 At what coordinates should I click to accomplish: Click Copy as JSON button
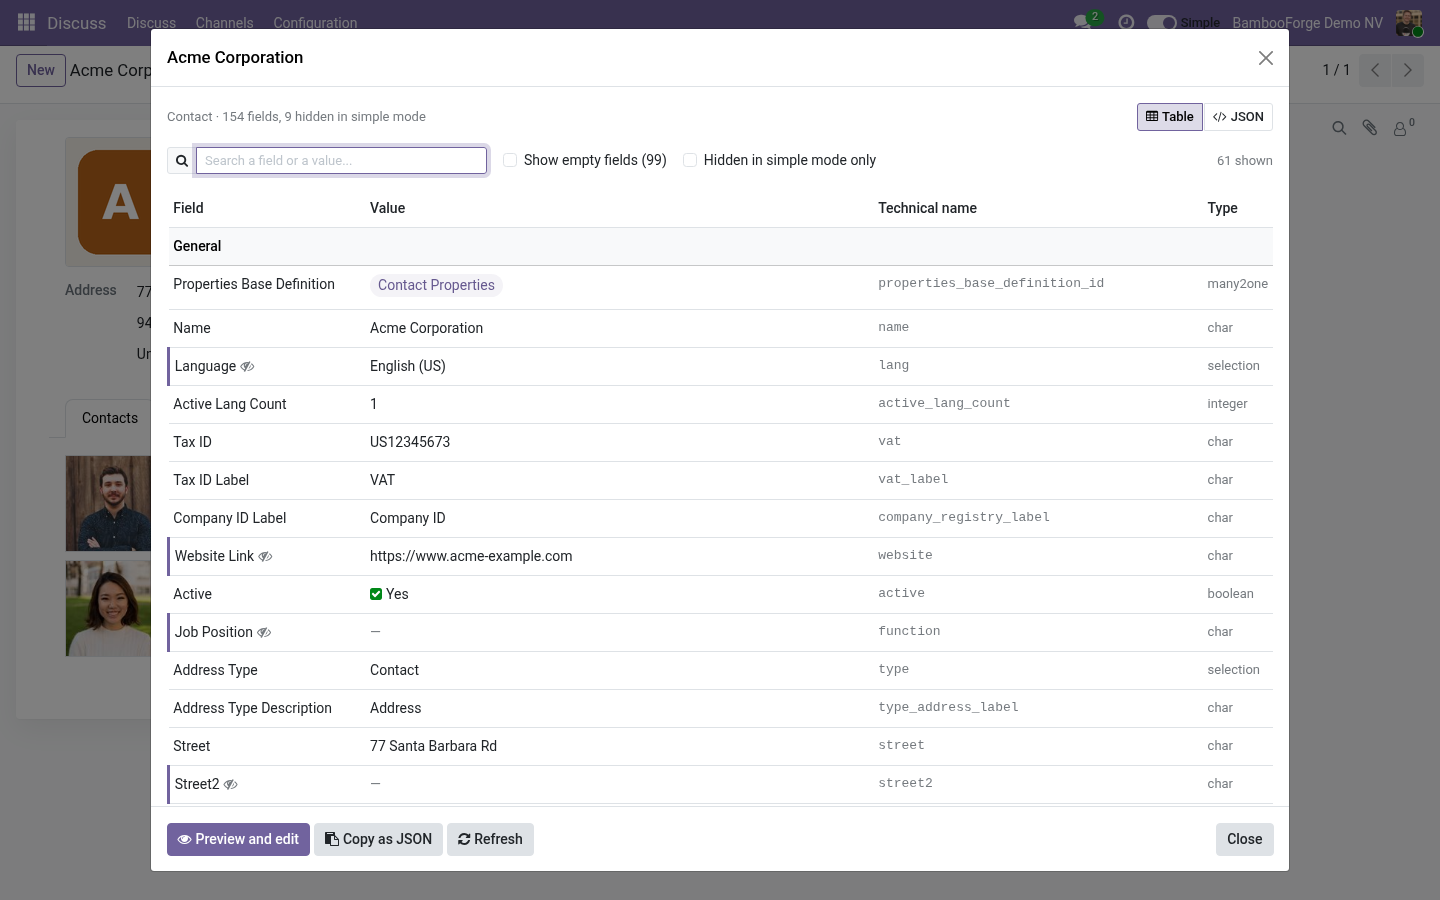pos(378,839)
